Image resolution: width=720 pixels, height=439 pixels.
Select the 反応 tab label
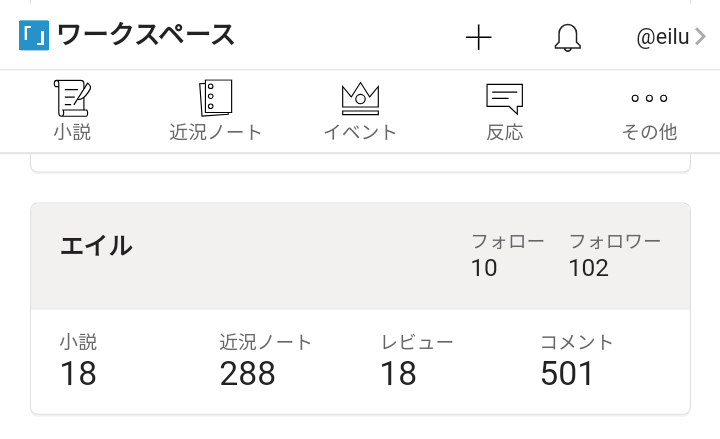(x=504, y=132)
